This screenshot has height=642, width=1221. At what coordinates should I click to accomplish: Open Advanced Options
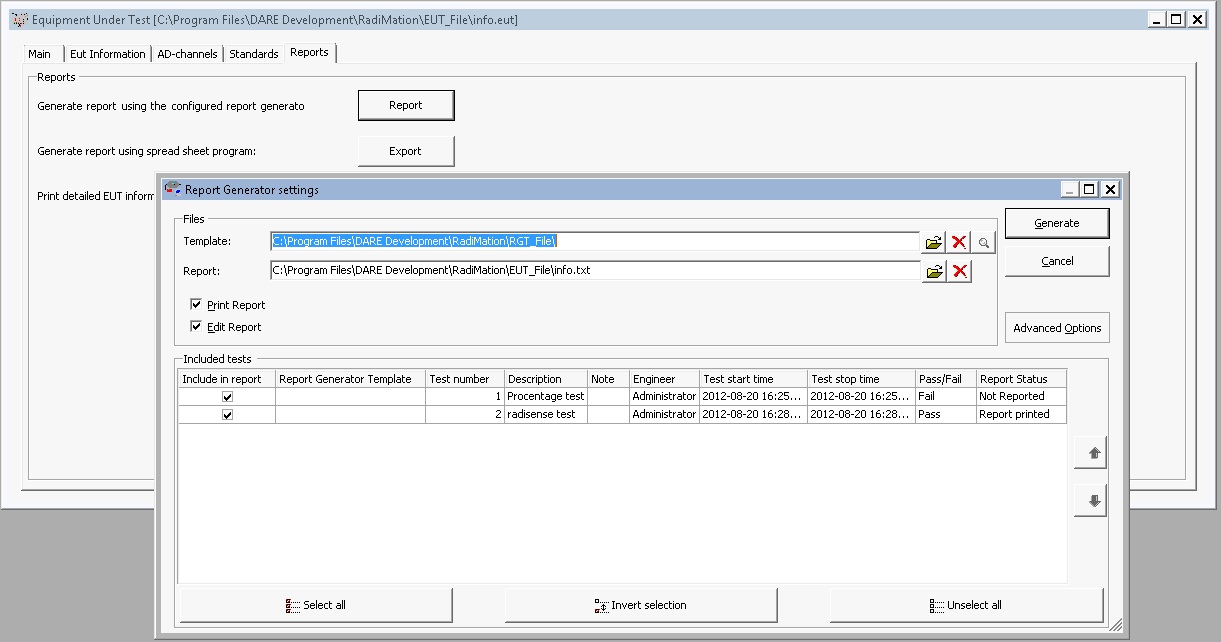[x=1056, y=328]
